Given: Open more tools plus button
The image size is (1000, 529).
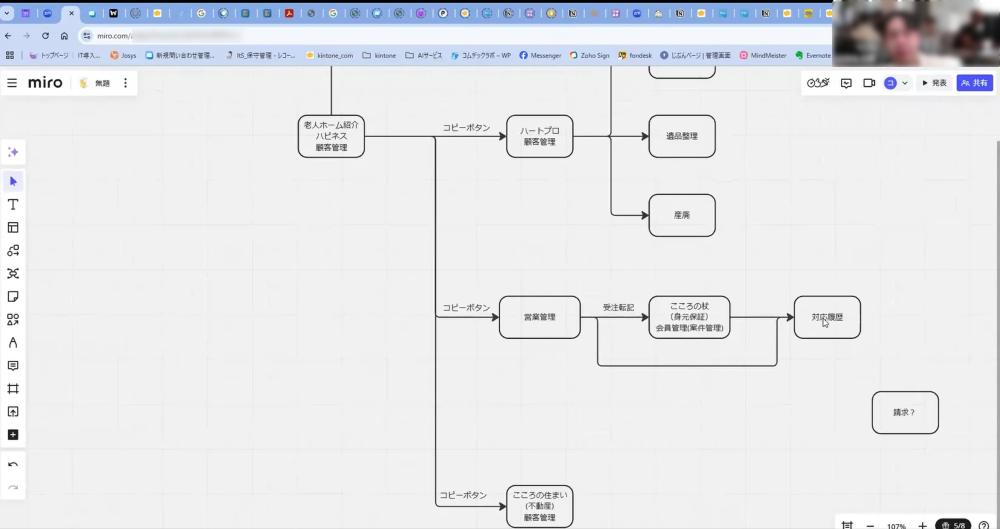Looking at the screenshot, I should 13,435.
